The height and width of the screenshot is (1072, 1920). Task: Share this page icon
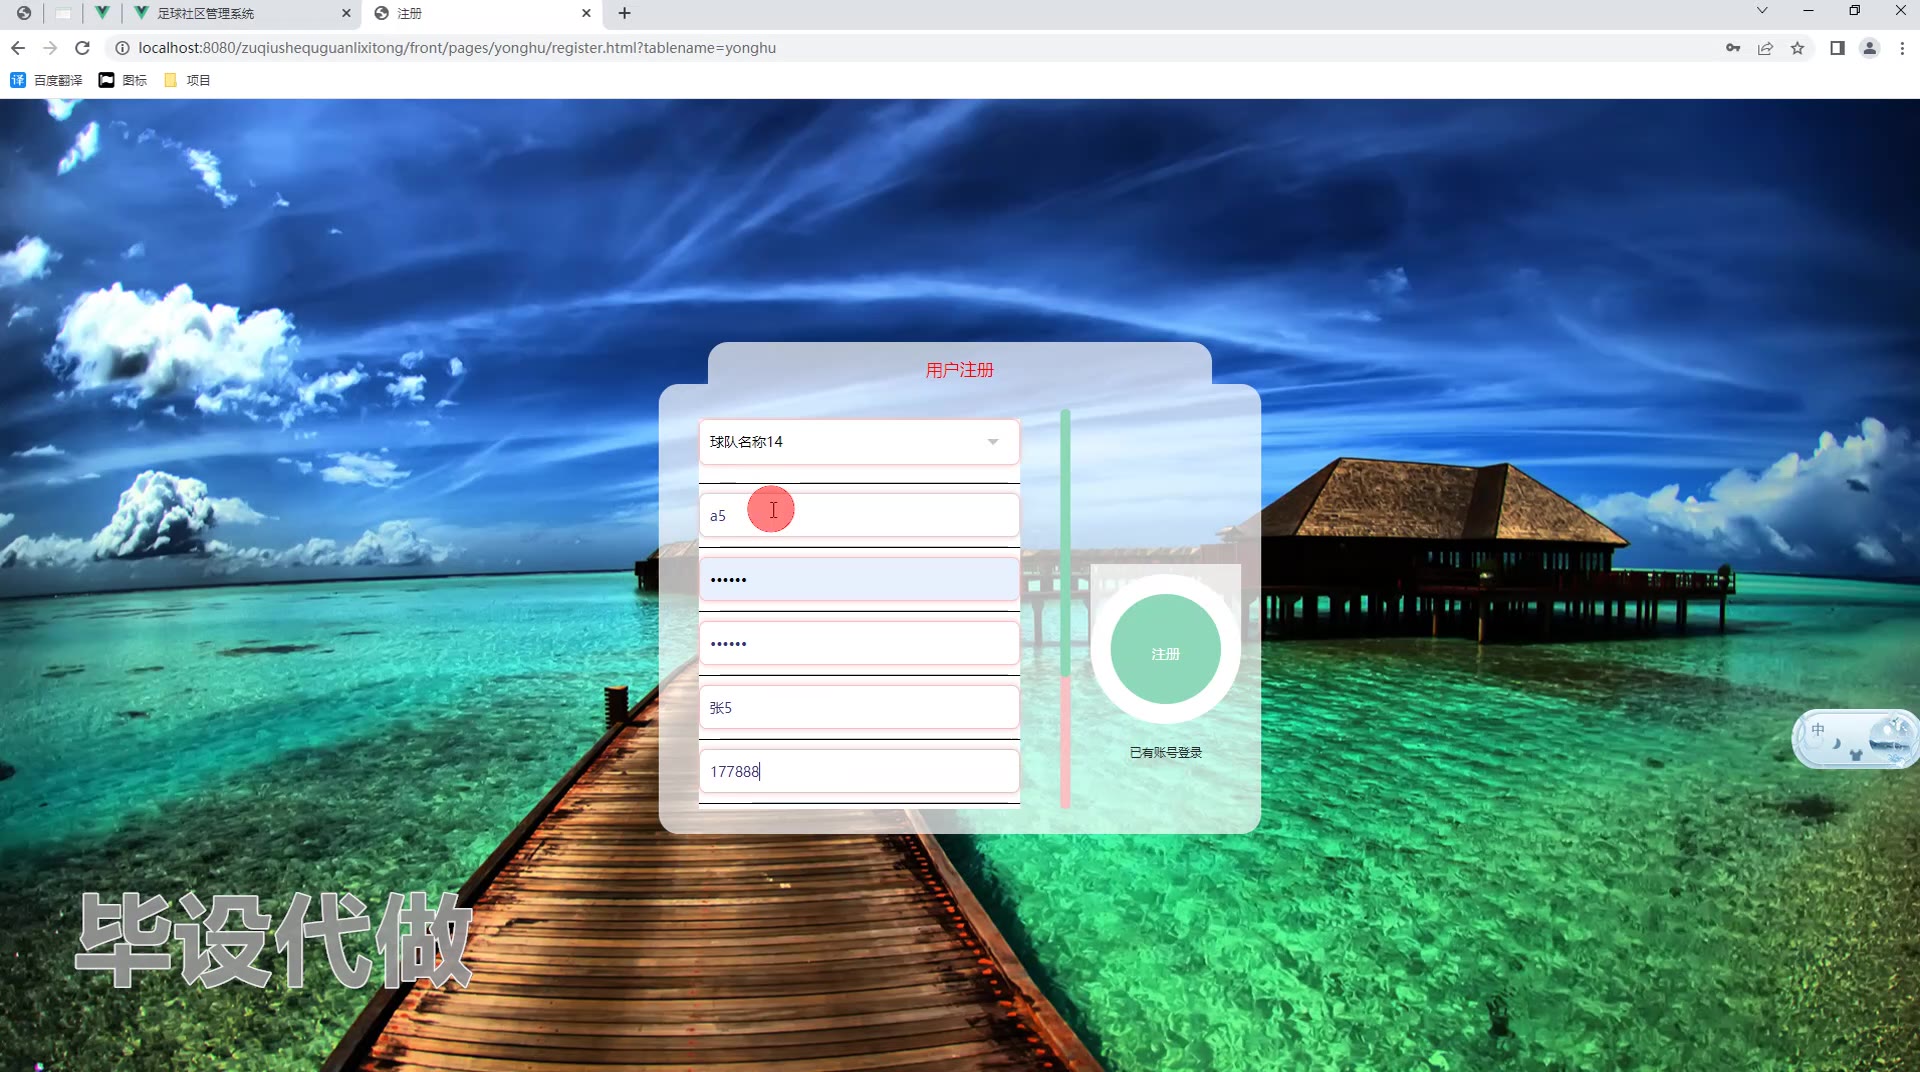[1765, 48]
